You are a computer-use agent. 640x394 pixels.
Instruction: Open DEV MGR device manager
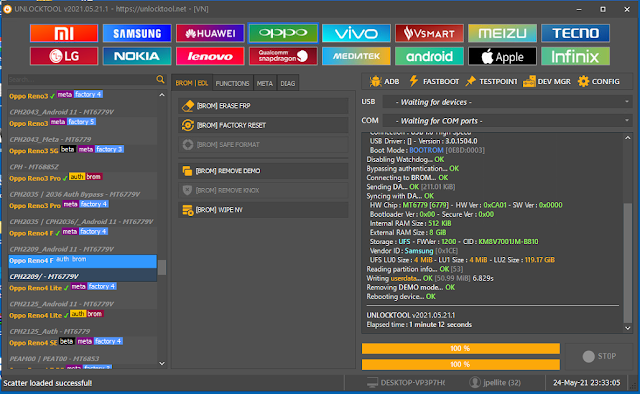[x=547, y=81]
